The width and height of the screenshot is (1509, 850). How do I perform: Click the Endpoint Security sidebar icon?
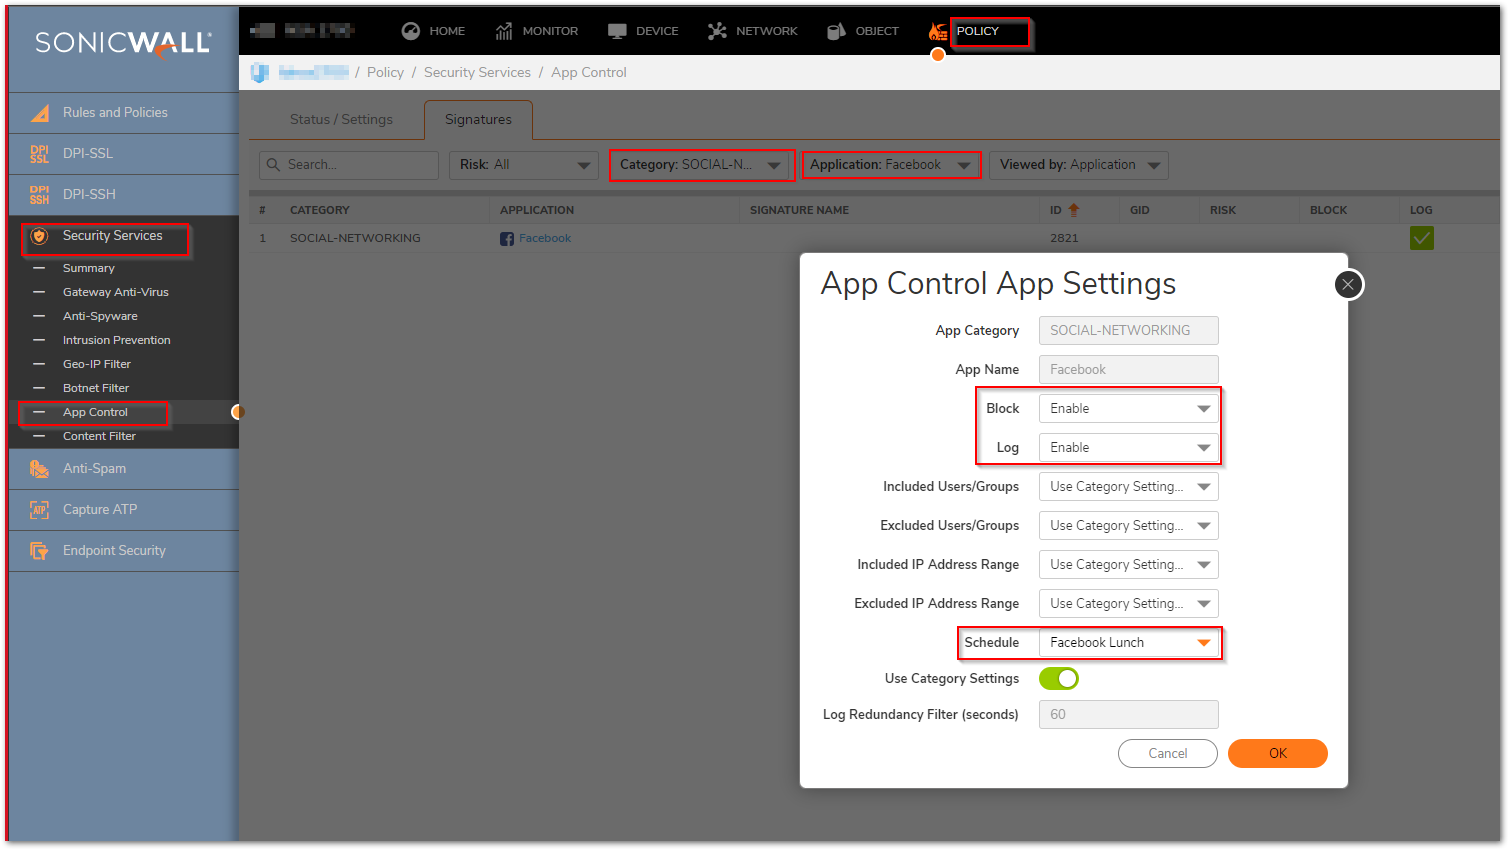[x=39, y=551]
